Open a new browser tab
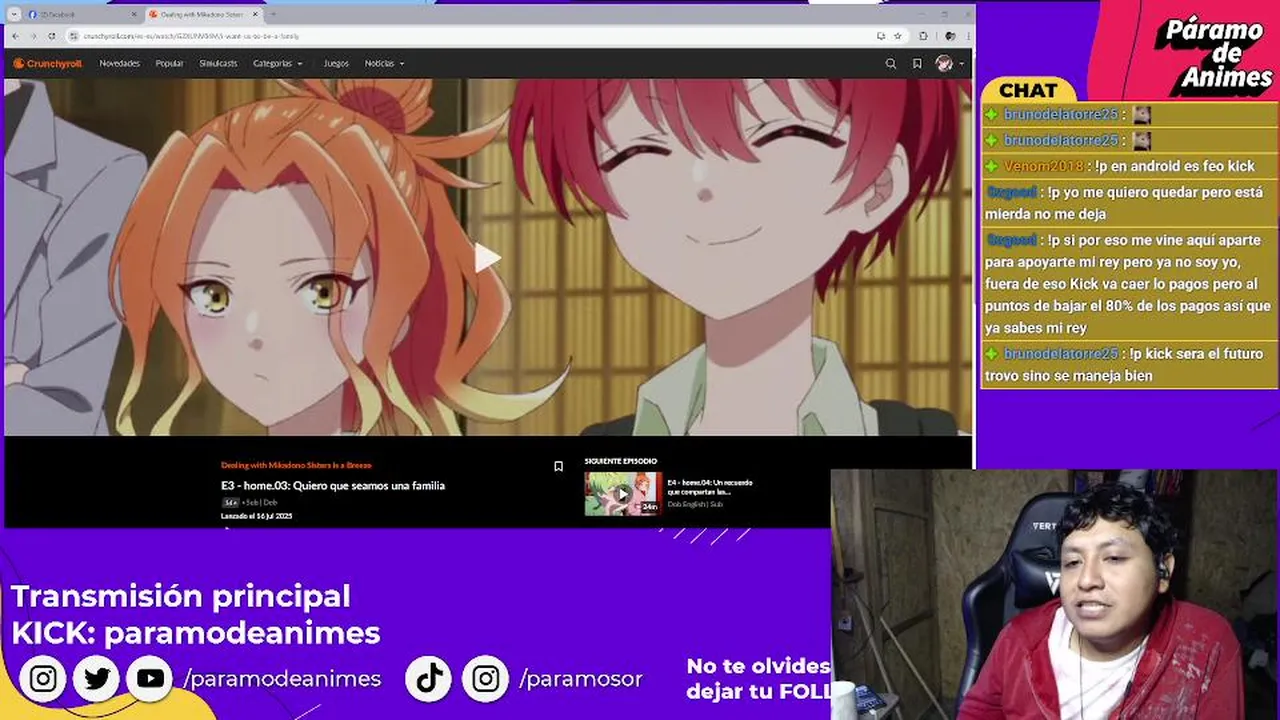 [x=273, y=14]
